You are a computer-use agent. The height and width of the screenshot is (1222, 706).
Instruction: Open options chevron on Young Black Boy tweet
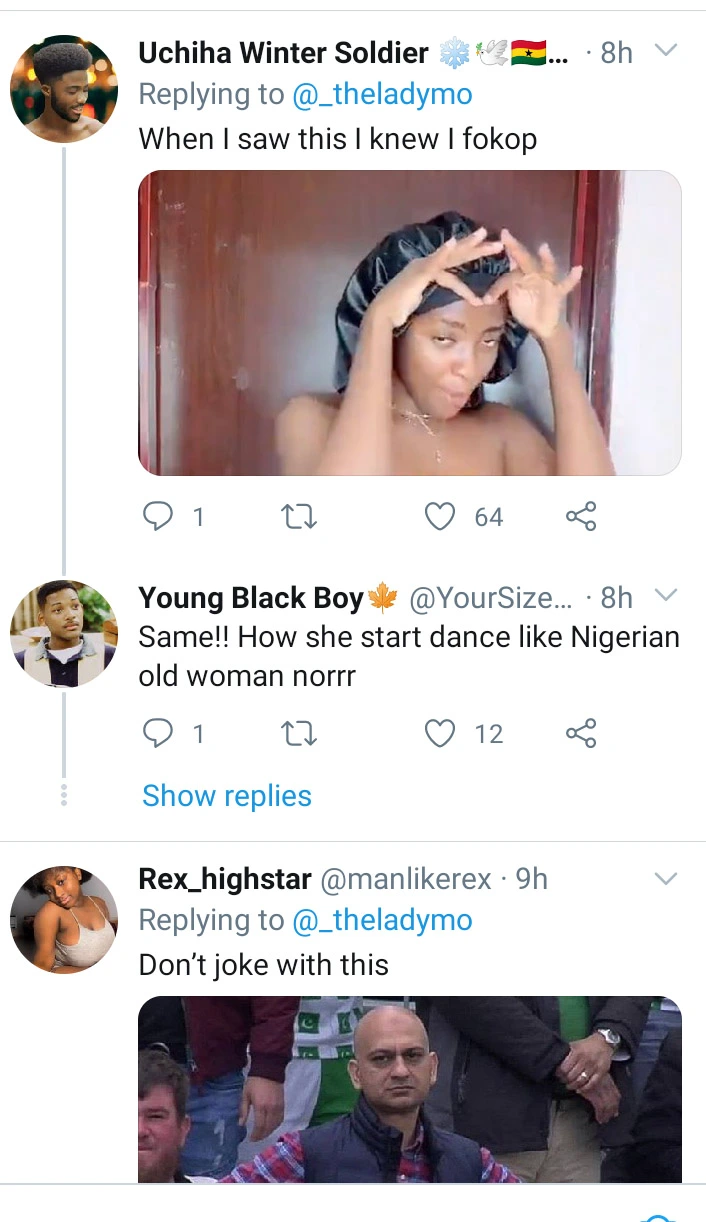click(665, 597)
